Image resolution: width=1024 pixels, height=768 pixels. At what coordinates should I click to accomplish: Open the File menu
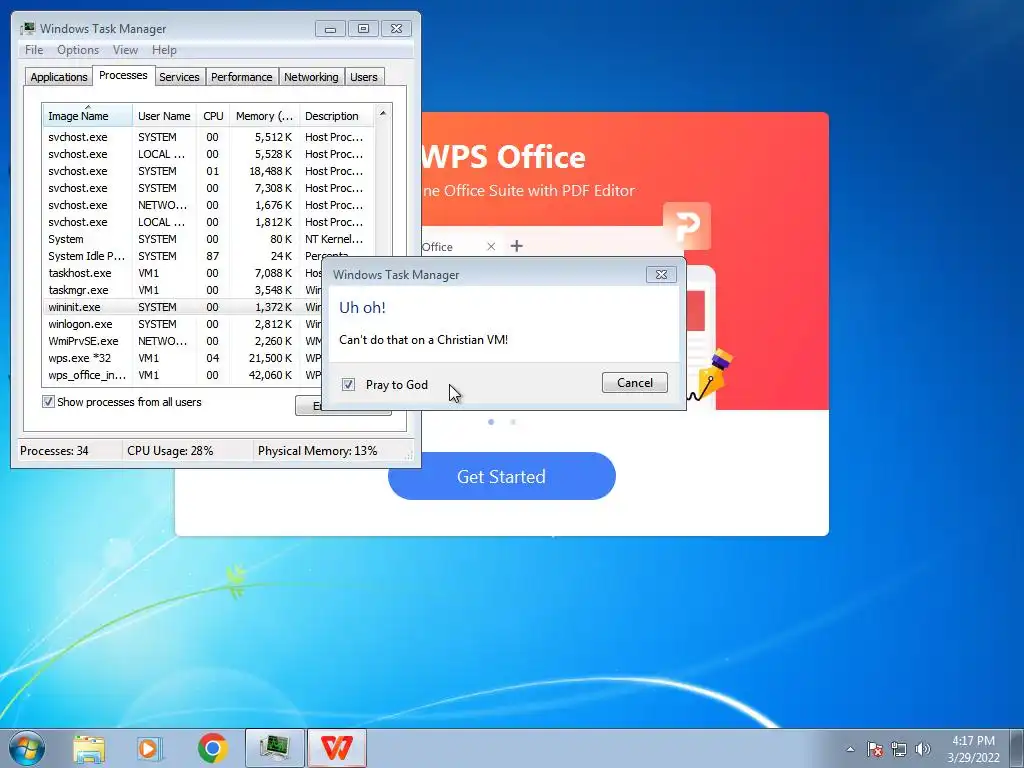34,50
